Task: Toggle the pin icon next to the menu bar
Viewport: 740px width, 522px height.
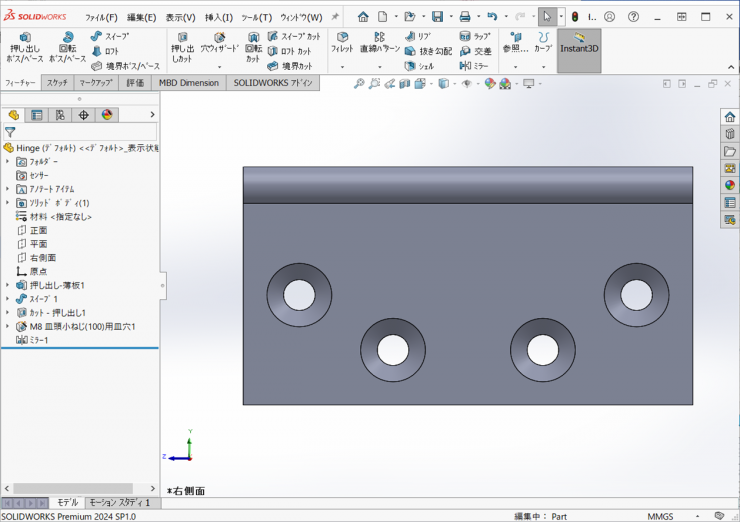Action: coord(335,17)
